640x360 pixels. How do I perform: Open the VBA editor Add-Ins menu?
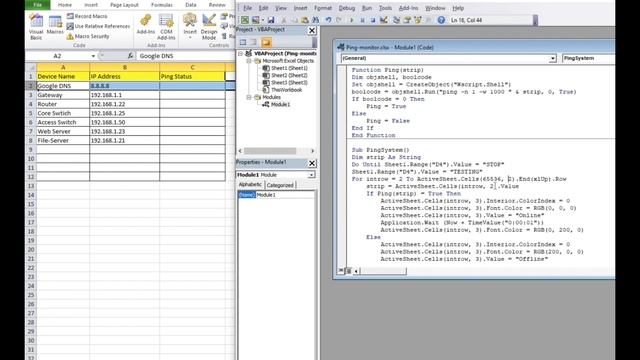click(408, 8)
